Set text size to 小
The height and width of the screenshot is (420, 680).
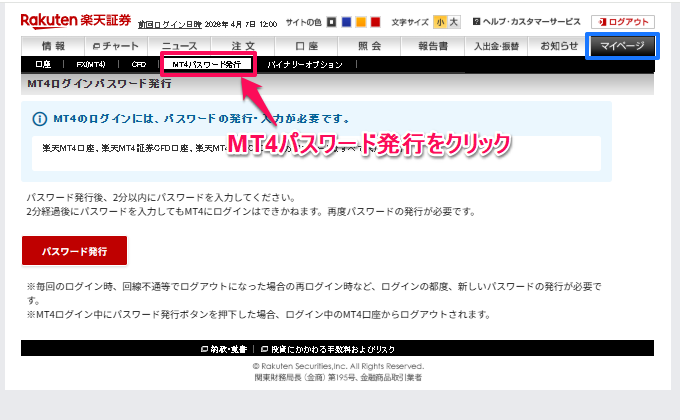coord(439,21)
